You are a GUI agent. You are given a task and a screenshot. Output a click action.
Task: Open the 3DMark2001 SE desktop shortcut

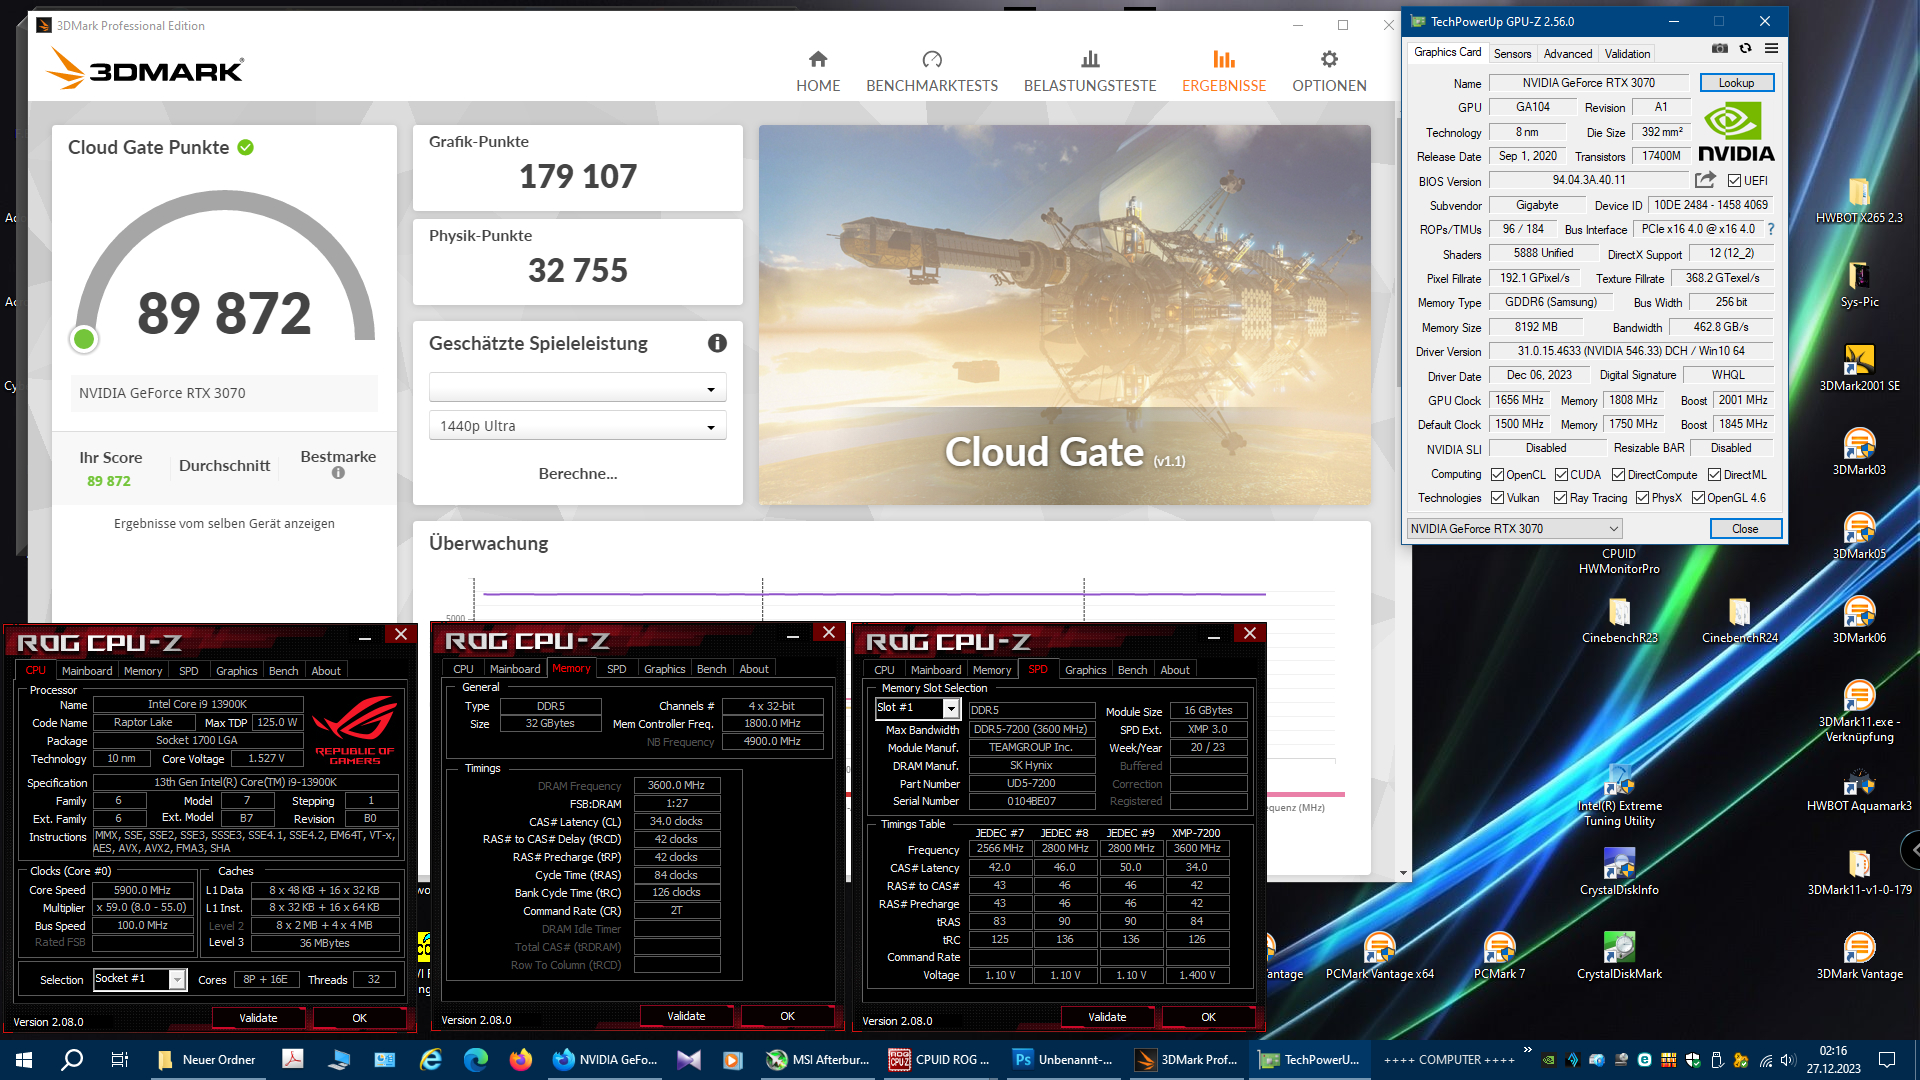pos(1859,368)
